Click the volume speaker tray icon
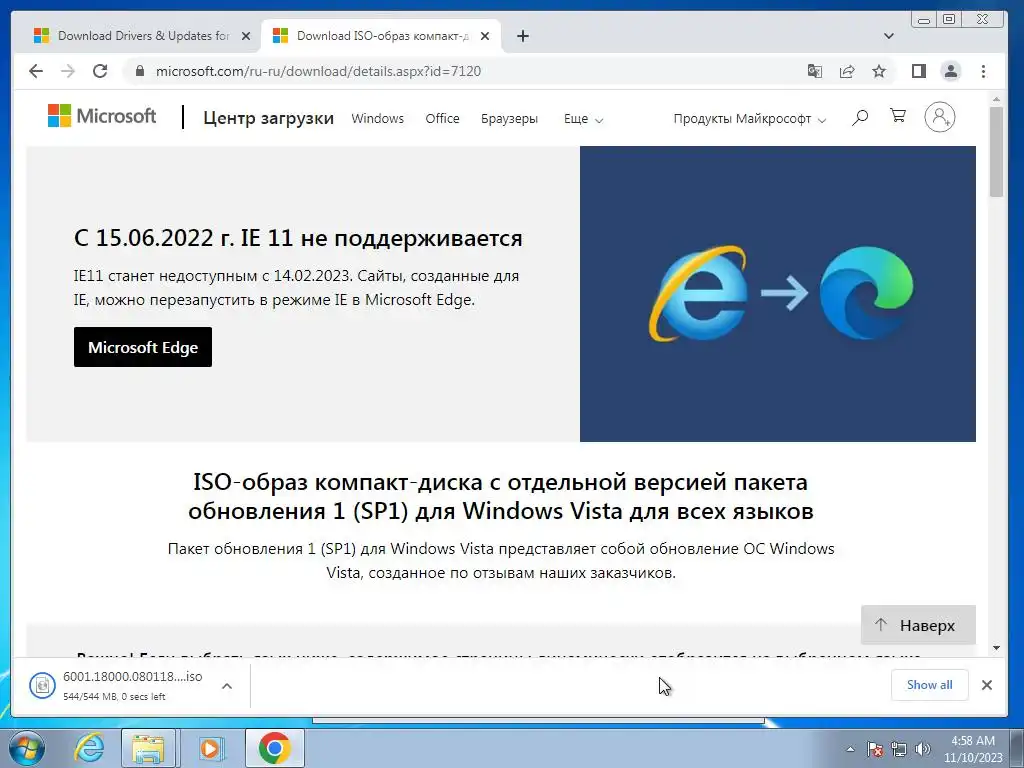 pyautogui.click(x=923, y=749)
